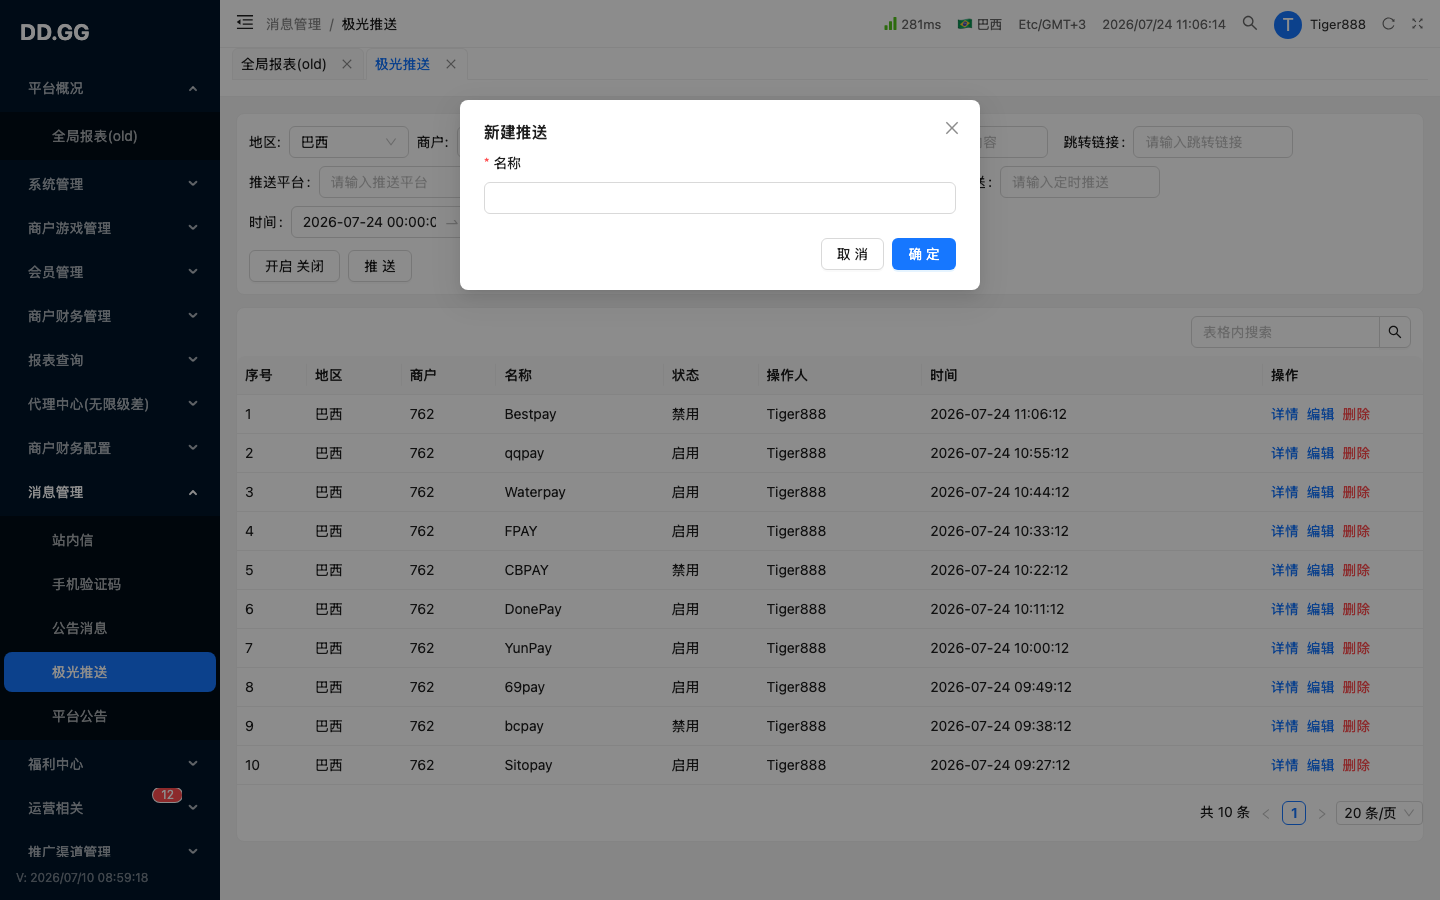Expand the 运营相关 menu
The height and width of the screenshot is (900, 1440).
[110, 808]
